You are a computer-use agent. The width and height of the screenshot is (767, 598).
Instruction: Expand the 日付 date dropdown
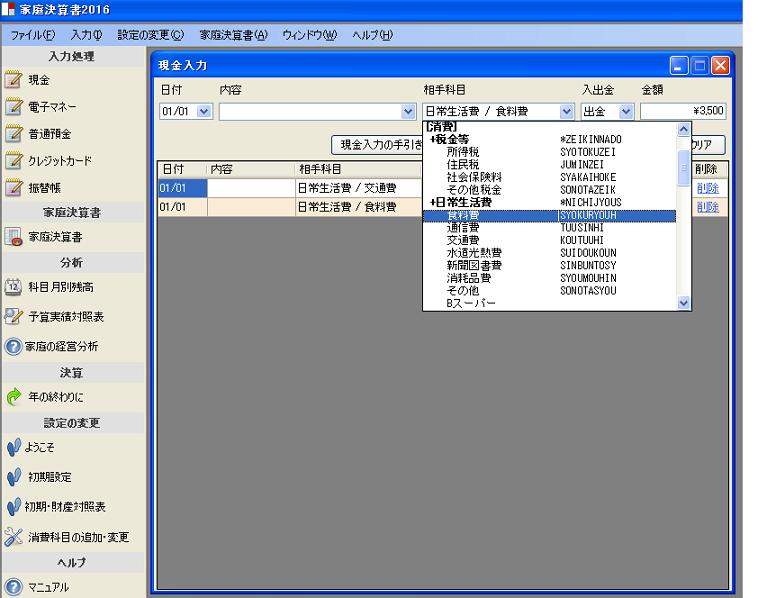[205, 112]
